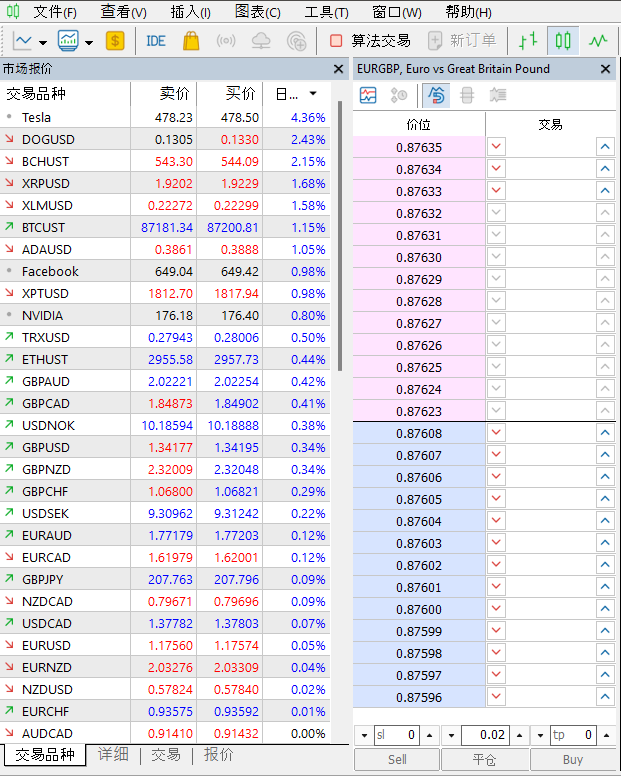621x776 pixels.
Task: Open the 查看(V) menu
Action: [124, 12]
